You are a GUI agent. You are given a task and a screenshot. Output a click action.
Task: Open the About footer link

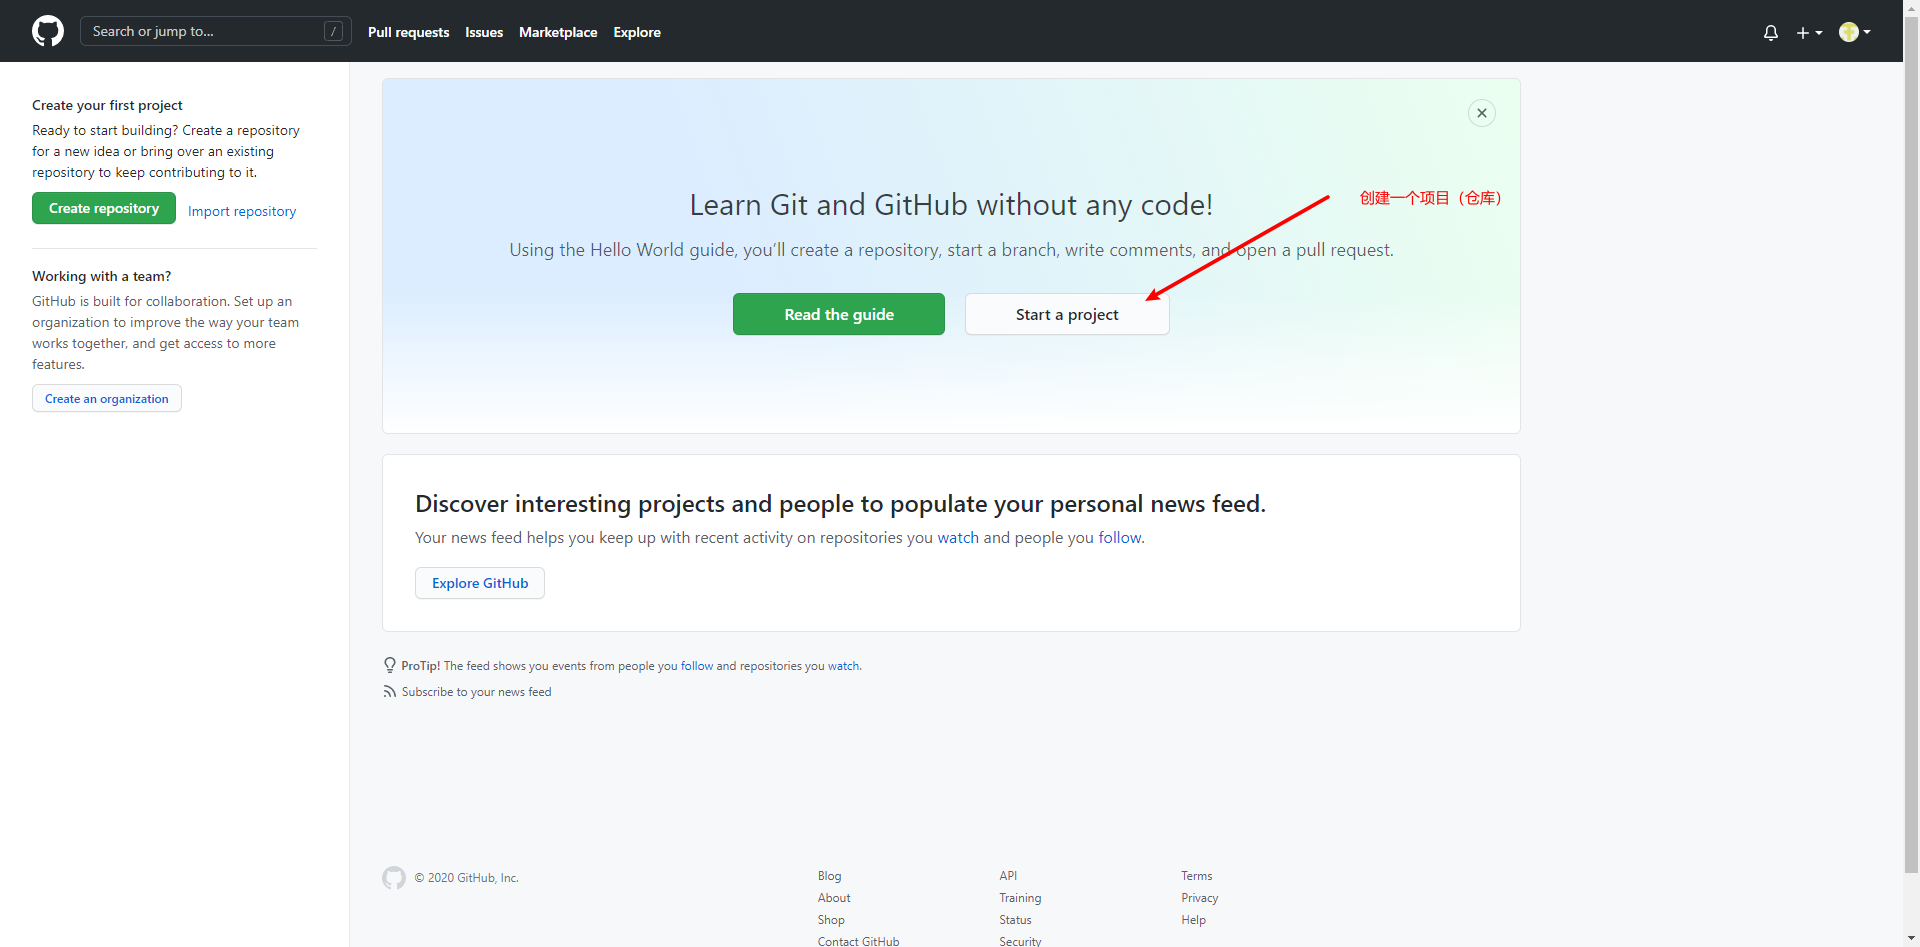click(x=834, y=898)
